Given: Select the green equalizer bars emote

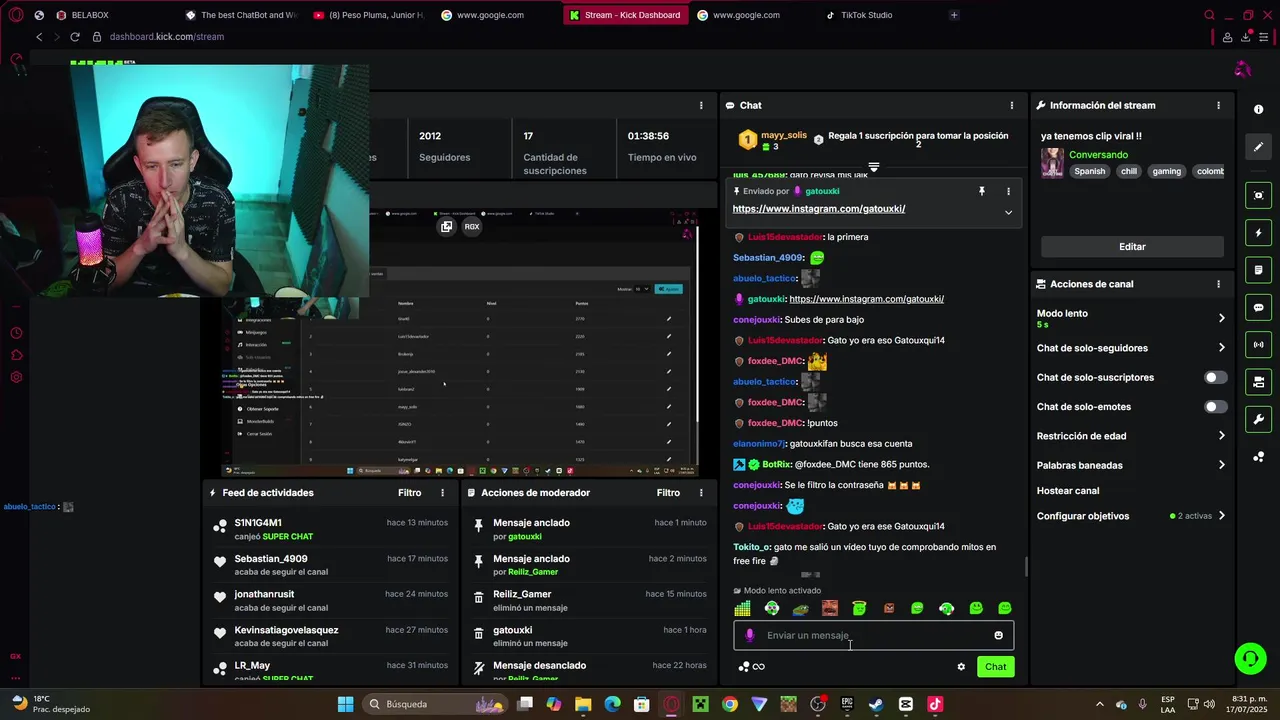Looking at the screenshot, I should (742, 608).
